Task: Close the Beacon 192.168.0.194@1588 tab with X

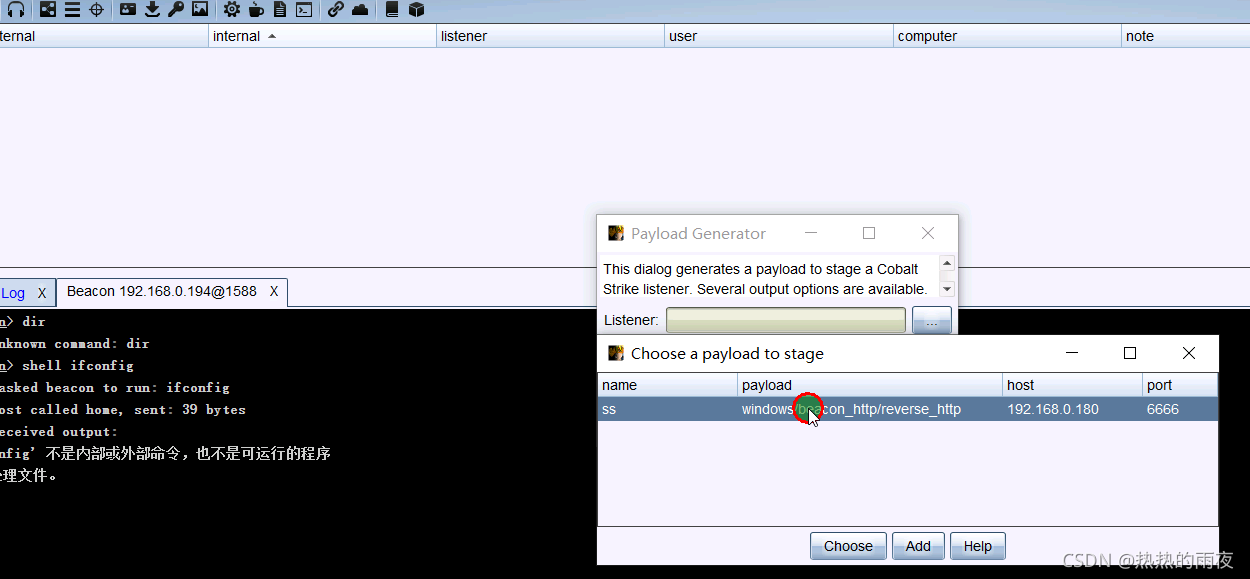Action: (x=275, y=292)
